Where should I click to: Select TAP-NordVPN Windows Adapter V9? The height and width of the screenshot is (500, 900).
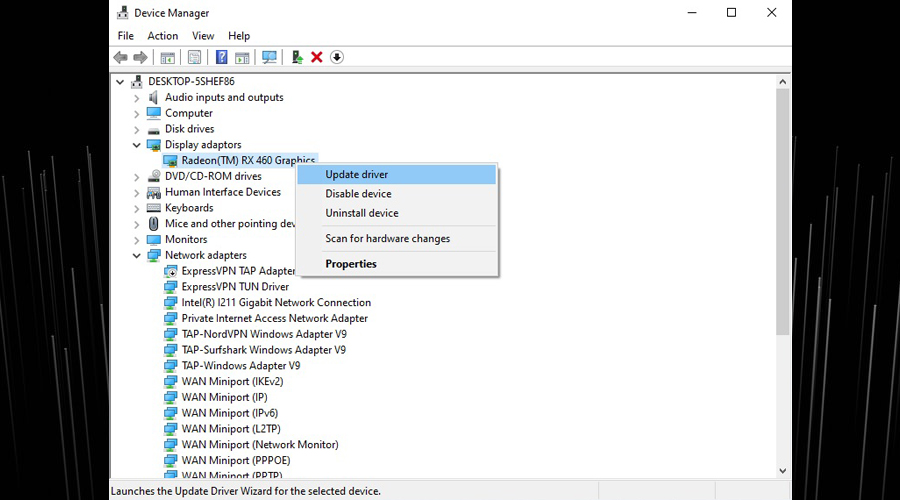tap(264, 334)
